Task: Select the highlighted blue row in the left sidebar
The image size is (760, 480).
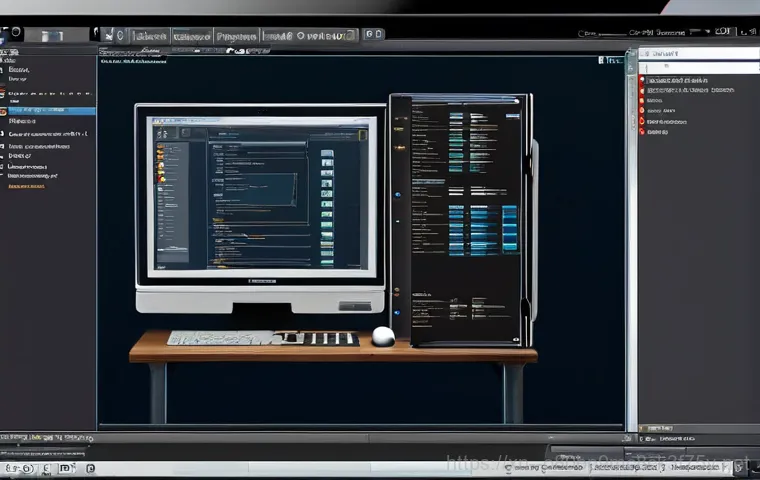Action: click(x=48, y=111)
